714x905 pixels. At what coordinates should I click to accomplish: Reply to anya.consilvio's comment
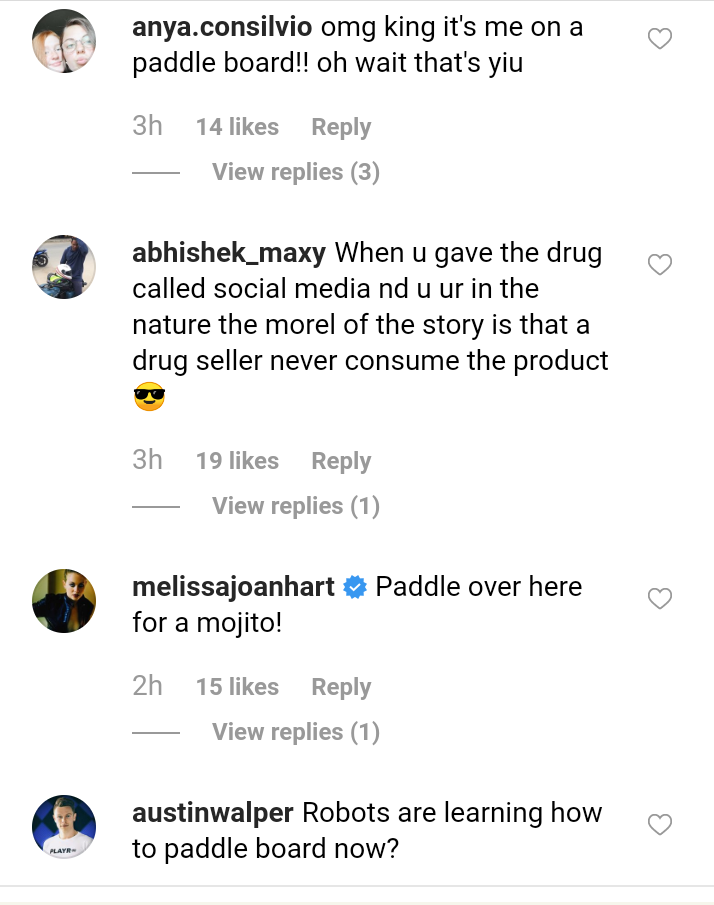tap(341, 127)
